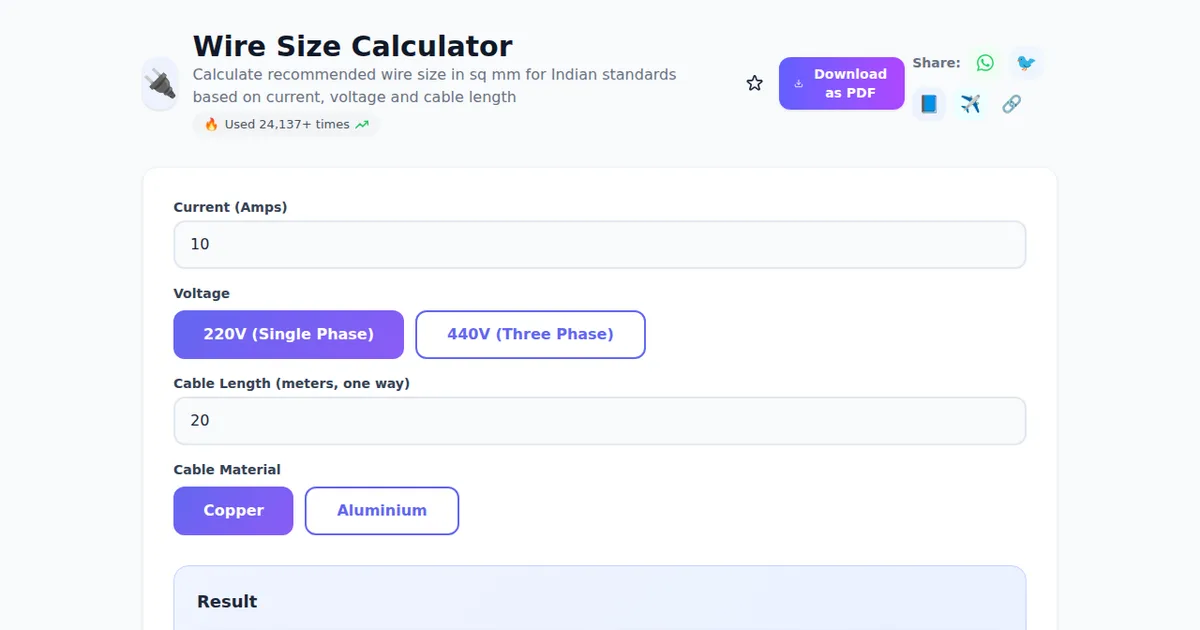Copy the calculator link using the chain icon
This screenshot has height=630, width=1200.
tap(1010, 103)
